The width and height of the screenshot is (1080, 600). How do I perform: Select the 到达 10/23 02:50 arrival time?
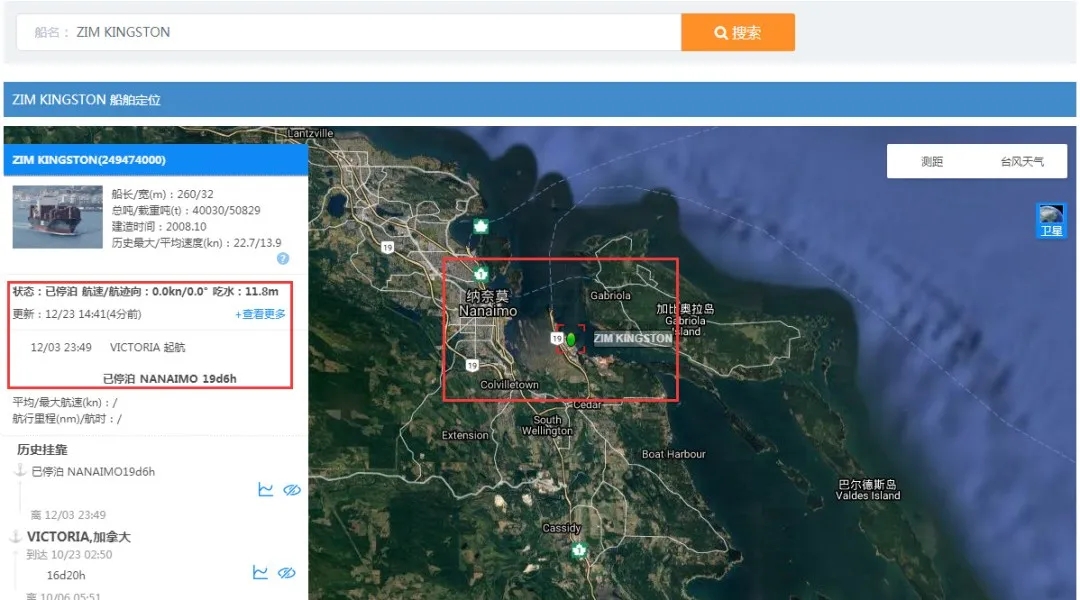69,555
